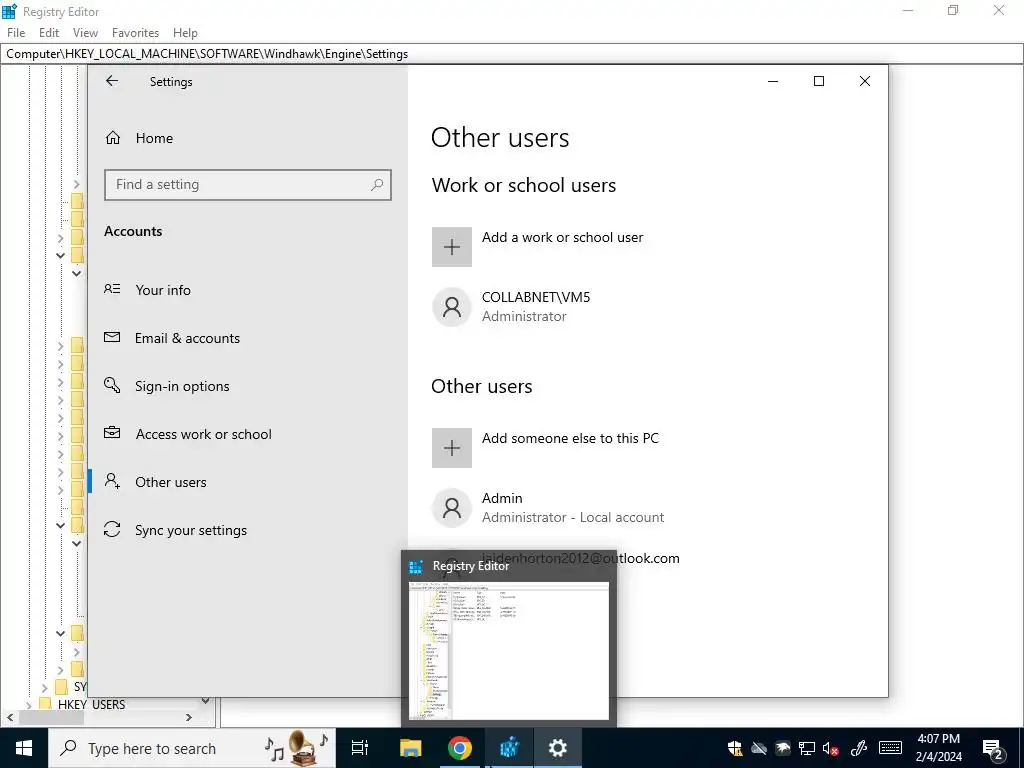Click the Registry Editor app title icon

point(9,11)
